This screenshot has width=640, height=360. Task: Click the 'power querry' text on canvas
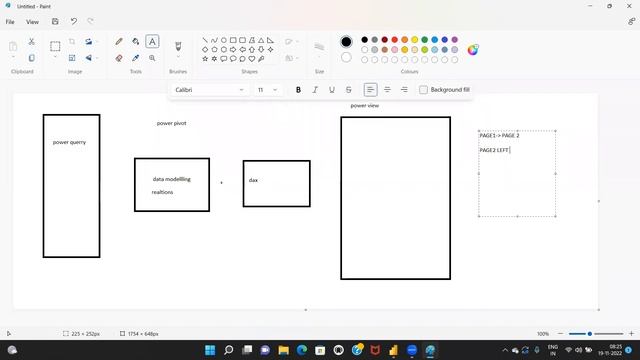tap(69, 142)
